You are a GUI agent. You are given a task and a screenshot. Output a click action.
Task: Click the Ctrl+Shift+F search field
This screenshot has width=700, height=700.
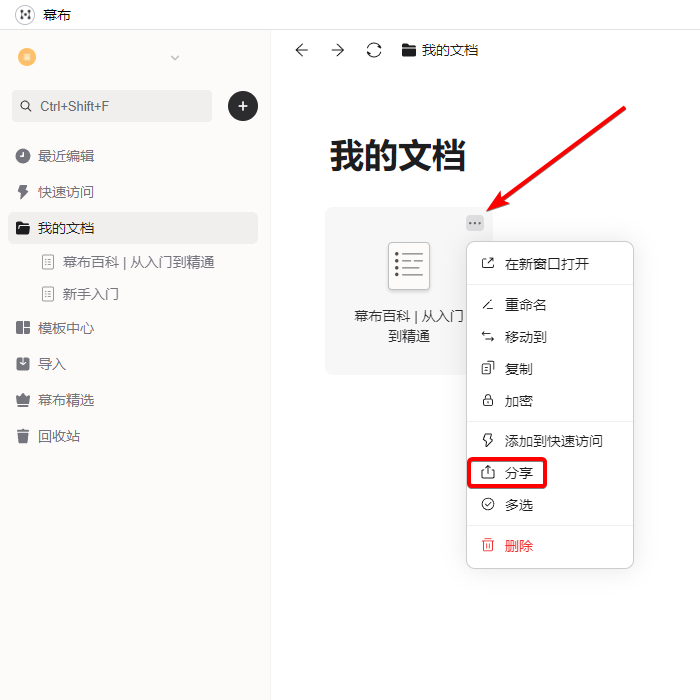click(x=112, y=106)
